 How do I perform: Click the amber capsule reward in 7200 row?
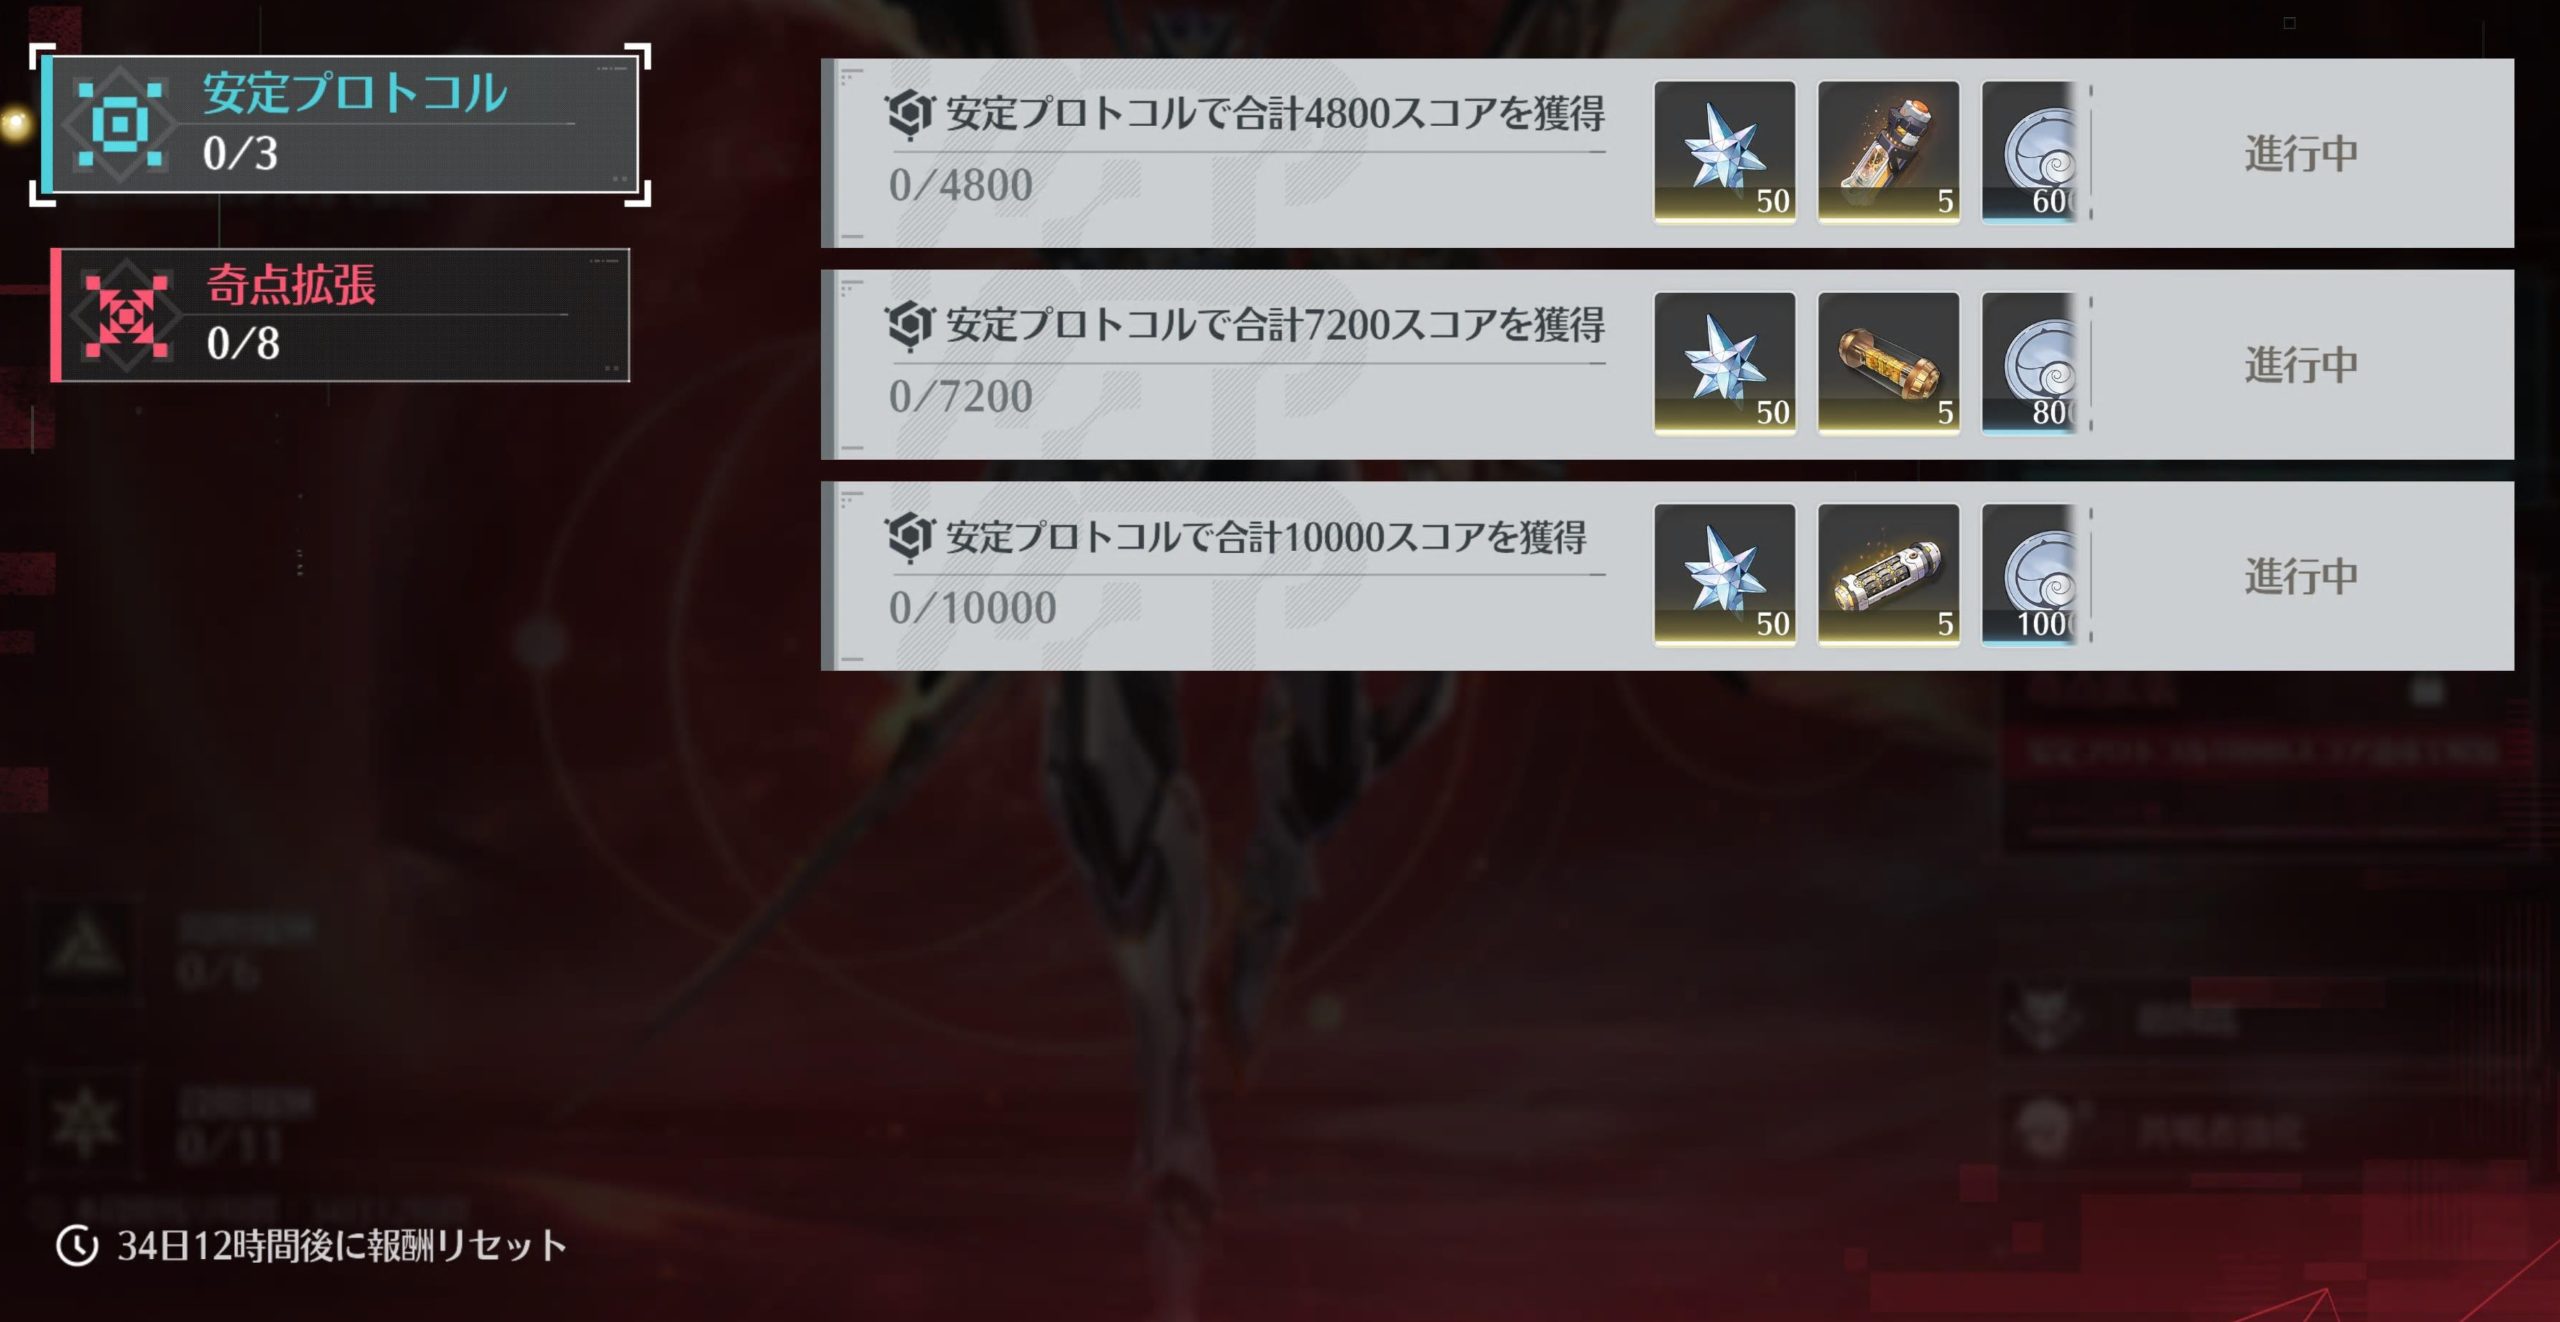point(1888,363)
